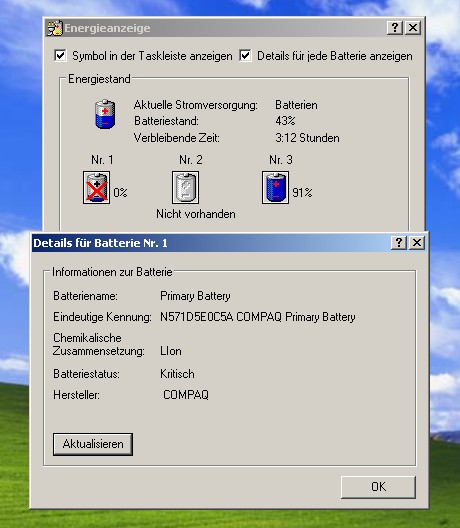
Task: Click the Nr. 3 blue battery icon
Action: tap(275, 188)
